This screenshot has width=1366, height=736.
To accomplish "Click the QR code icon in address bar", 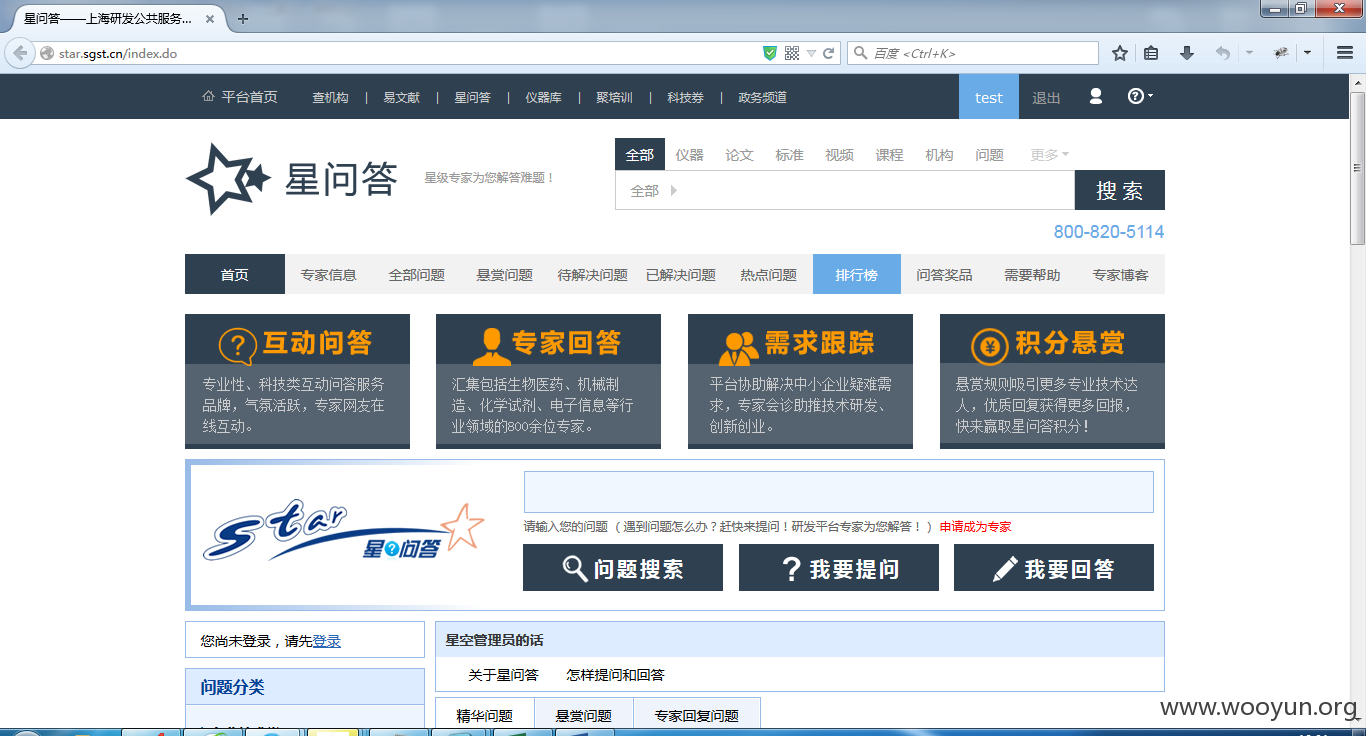I will coord(792,53).
